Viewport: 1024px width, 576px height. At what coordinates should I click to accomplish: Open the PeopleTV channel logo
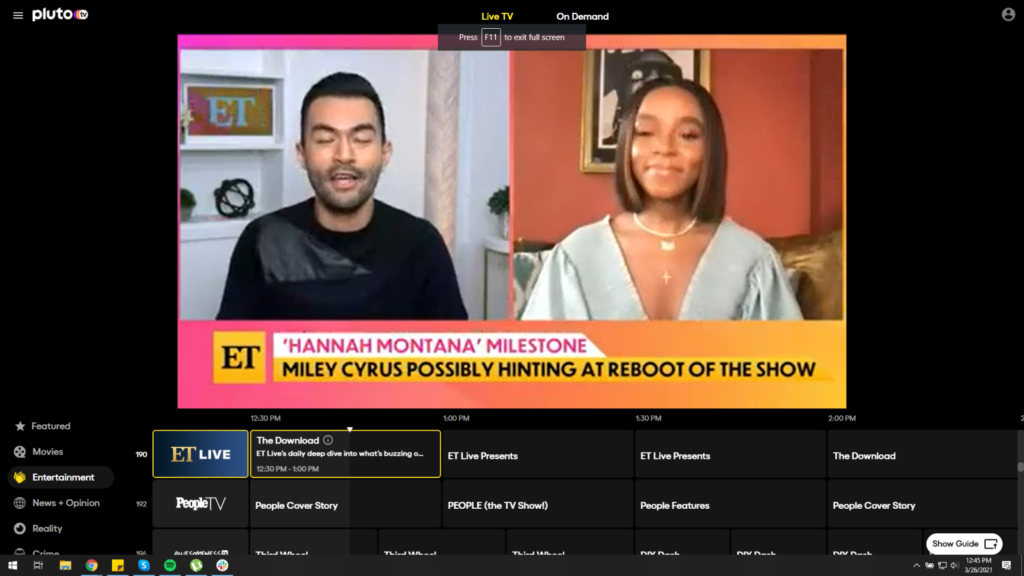200,504
